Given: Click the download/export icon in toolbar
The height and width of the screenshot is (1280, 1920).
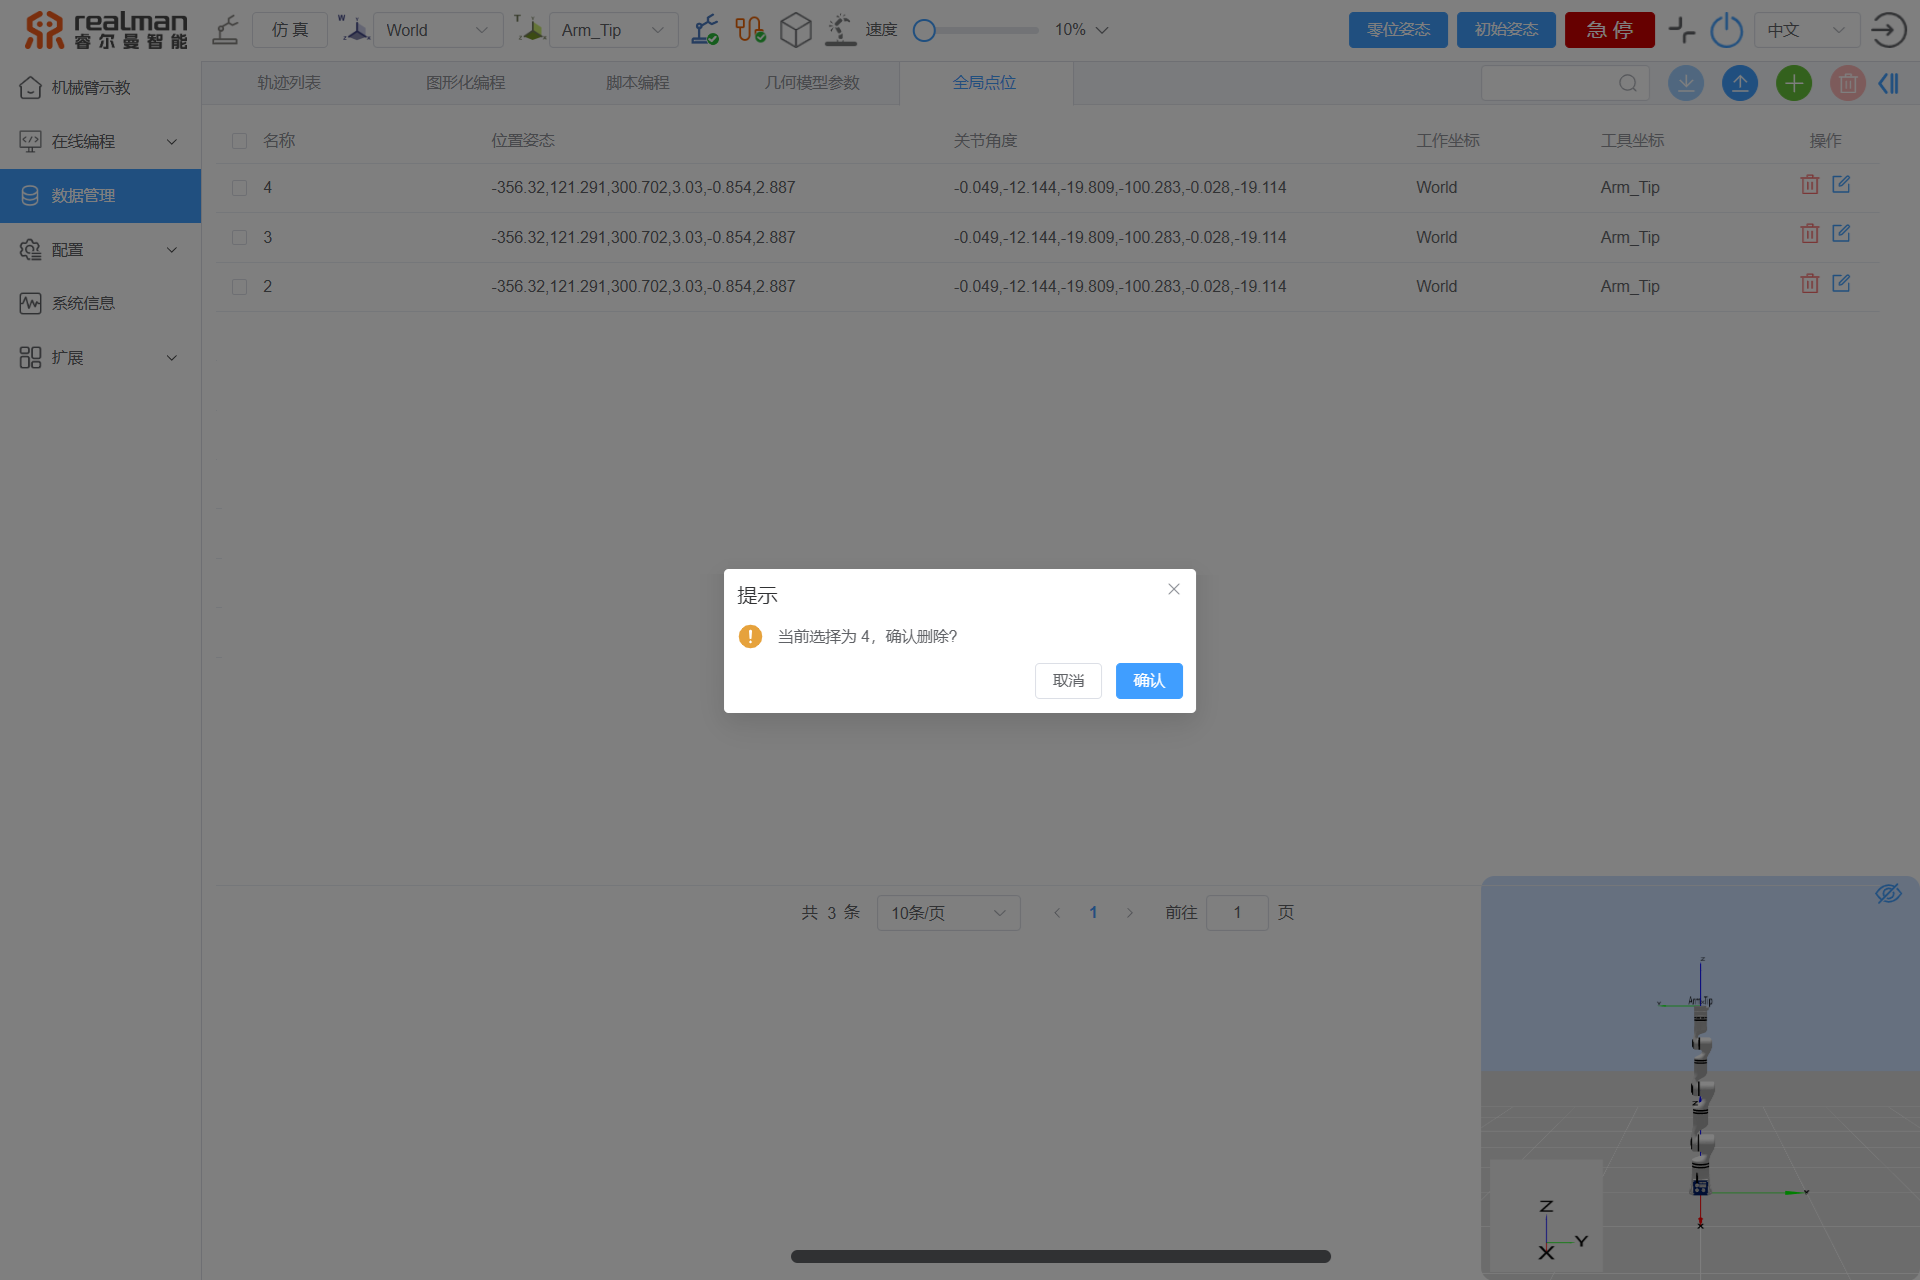Looking at the screenshot, I should click(x=1687, y=83).
